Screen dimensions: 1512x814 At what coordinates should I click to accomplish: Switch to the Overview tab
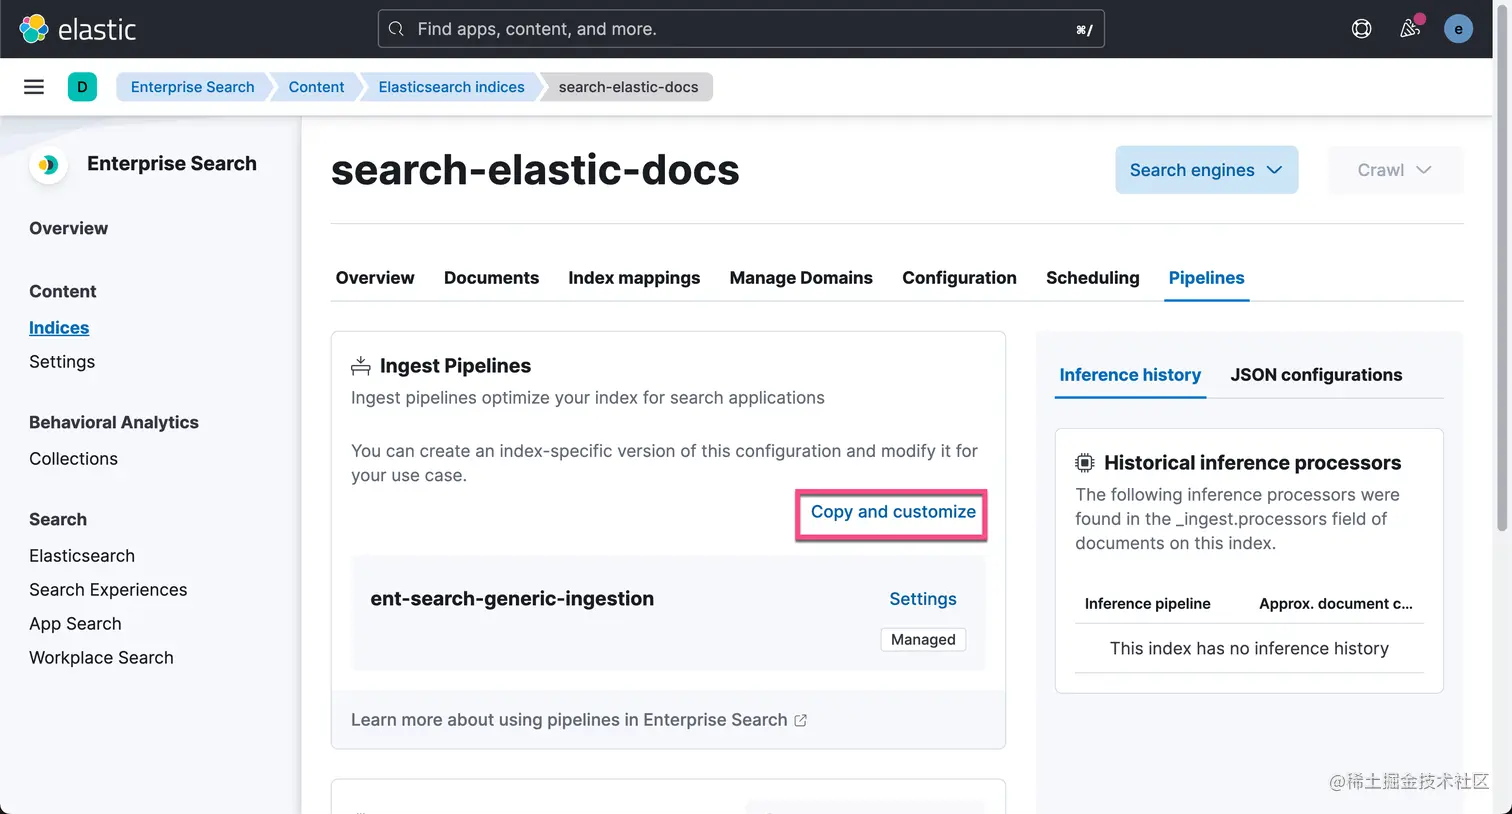tap(375, 278)
